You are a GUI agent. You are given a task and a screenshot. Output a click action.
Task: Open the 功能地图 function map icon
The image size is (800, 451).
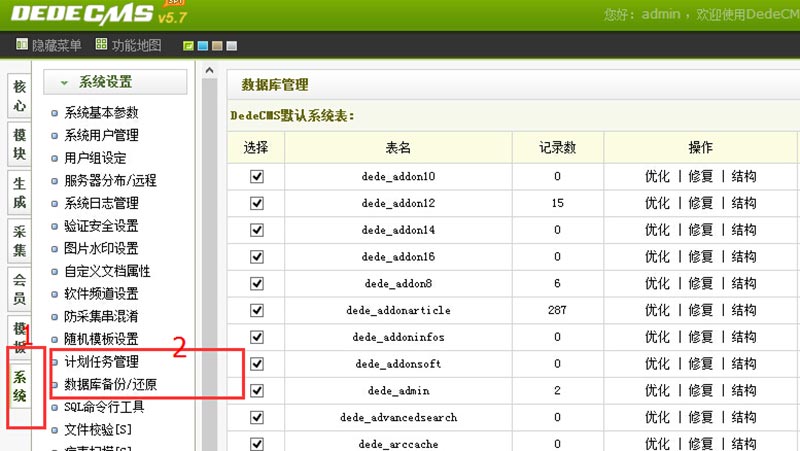(101, 45)
